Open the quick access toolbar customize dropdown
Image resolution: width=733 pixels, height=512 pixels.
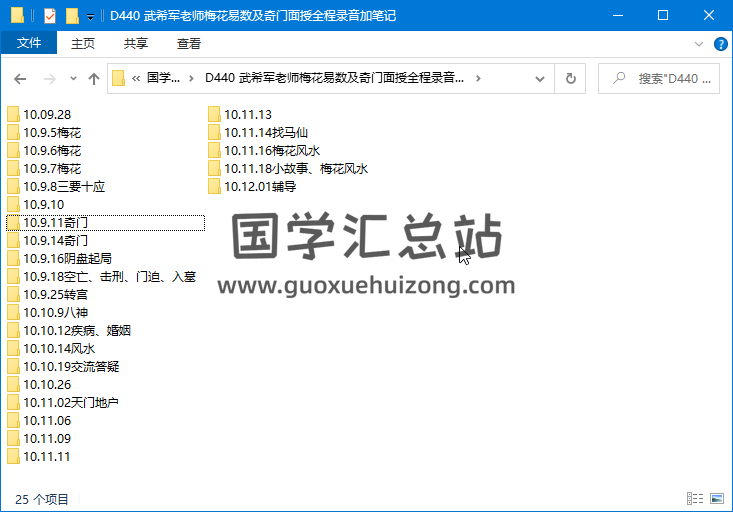click(x=90, y=17)
